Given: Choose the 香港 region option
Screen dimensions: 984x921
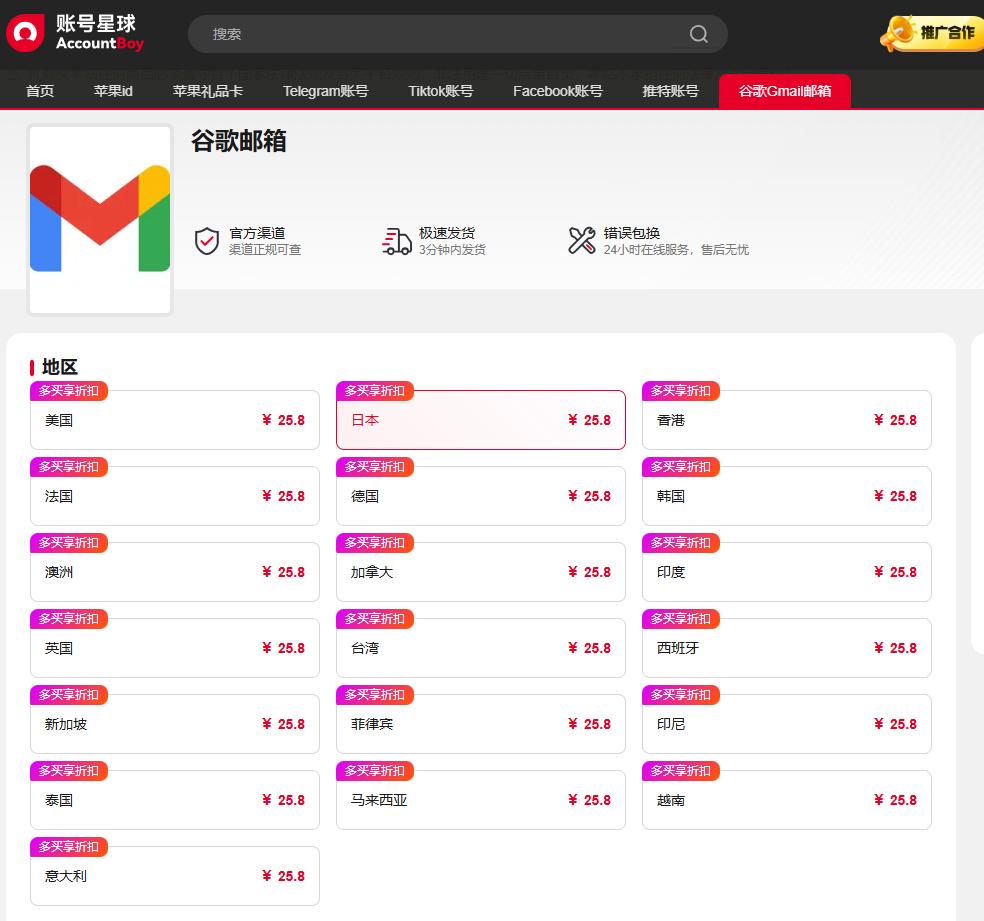Looking at the screenshot, I should [786, 421].
